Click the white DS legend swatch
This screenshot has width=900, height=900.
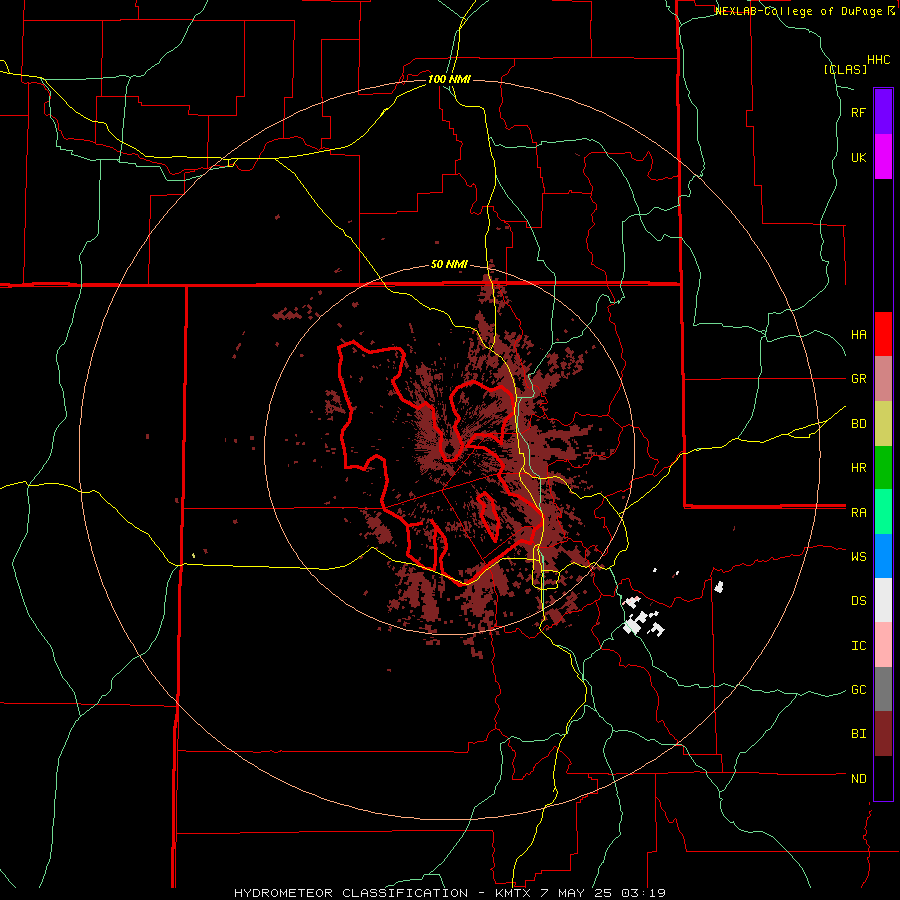883,600
